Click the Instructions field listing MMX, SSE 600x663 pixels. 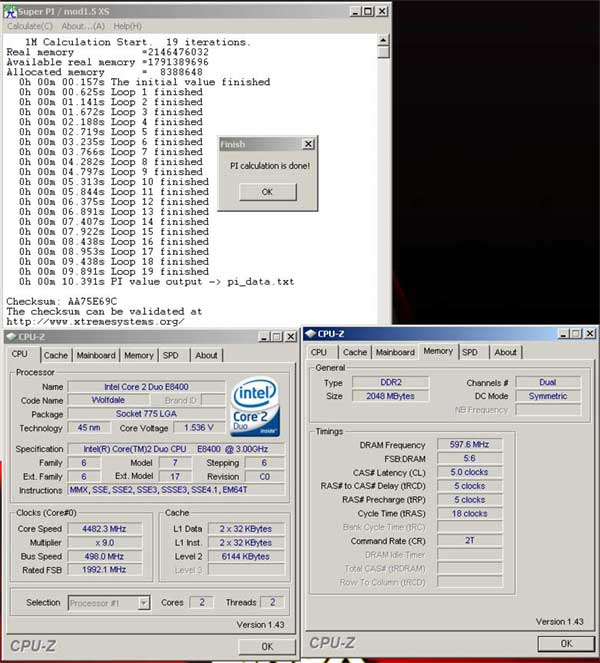click(176, 490)
